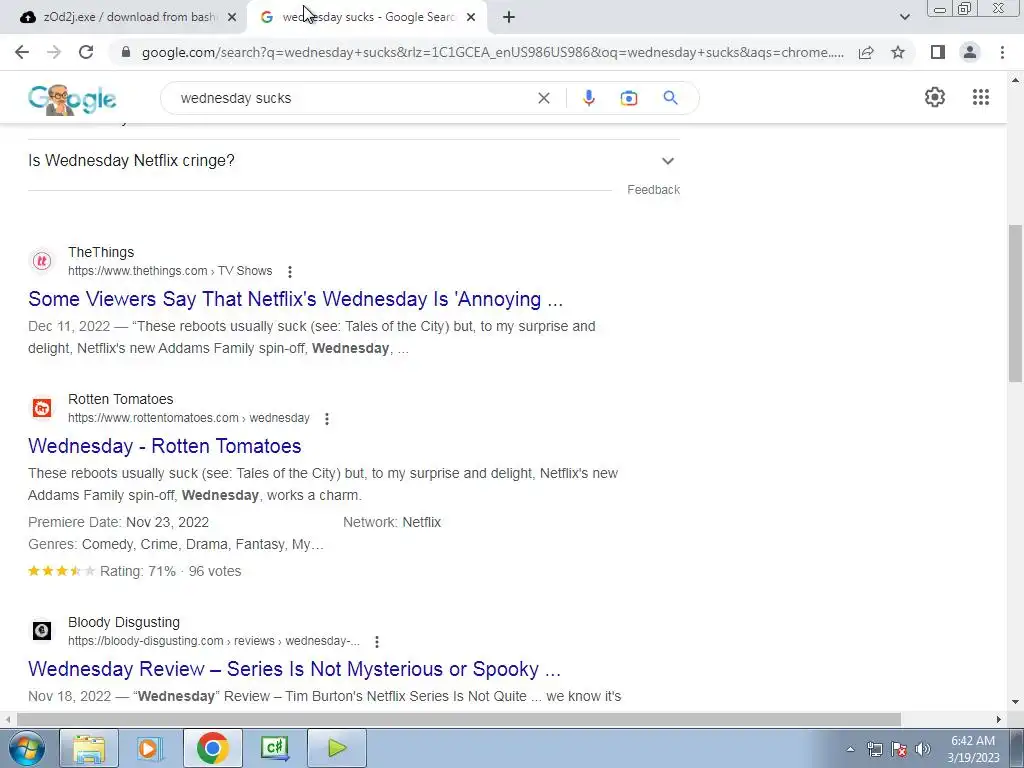Share this page via the share icon
1024x768 pixels.
point(866,52)
